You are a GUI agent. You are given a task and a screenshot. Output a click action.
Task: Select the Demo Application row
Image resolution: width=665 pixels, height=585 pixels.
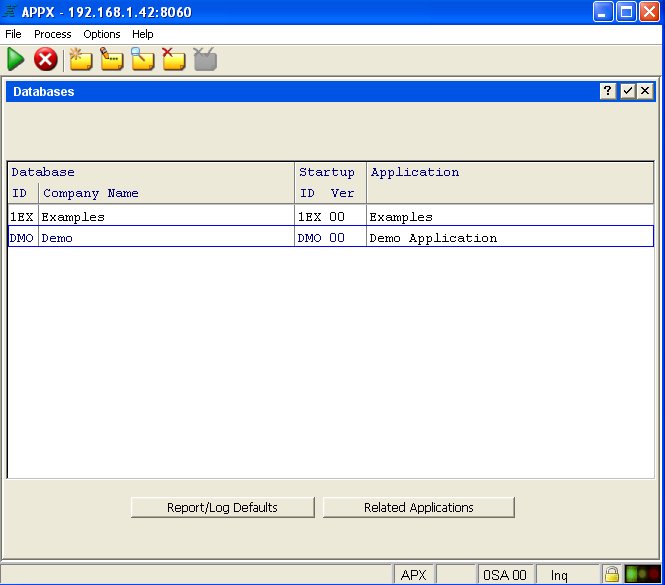(x=330, y=238)
